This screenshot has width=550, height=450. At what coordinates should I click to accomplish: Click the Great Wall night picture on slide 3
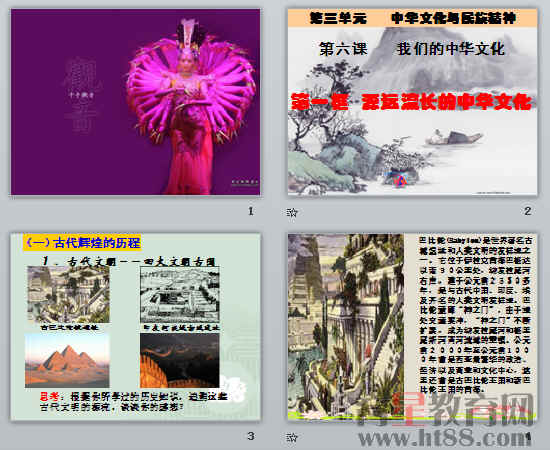click(180, 360)
